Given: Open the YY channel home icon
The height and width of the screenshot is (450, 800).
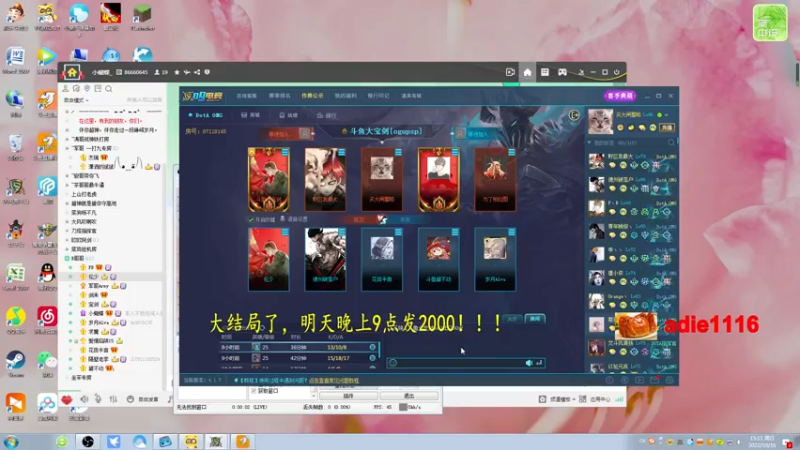Looking at the screenshot, I should coord(72,72).
